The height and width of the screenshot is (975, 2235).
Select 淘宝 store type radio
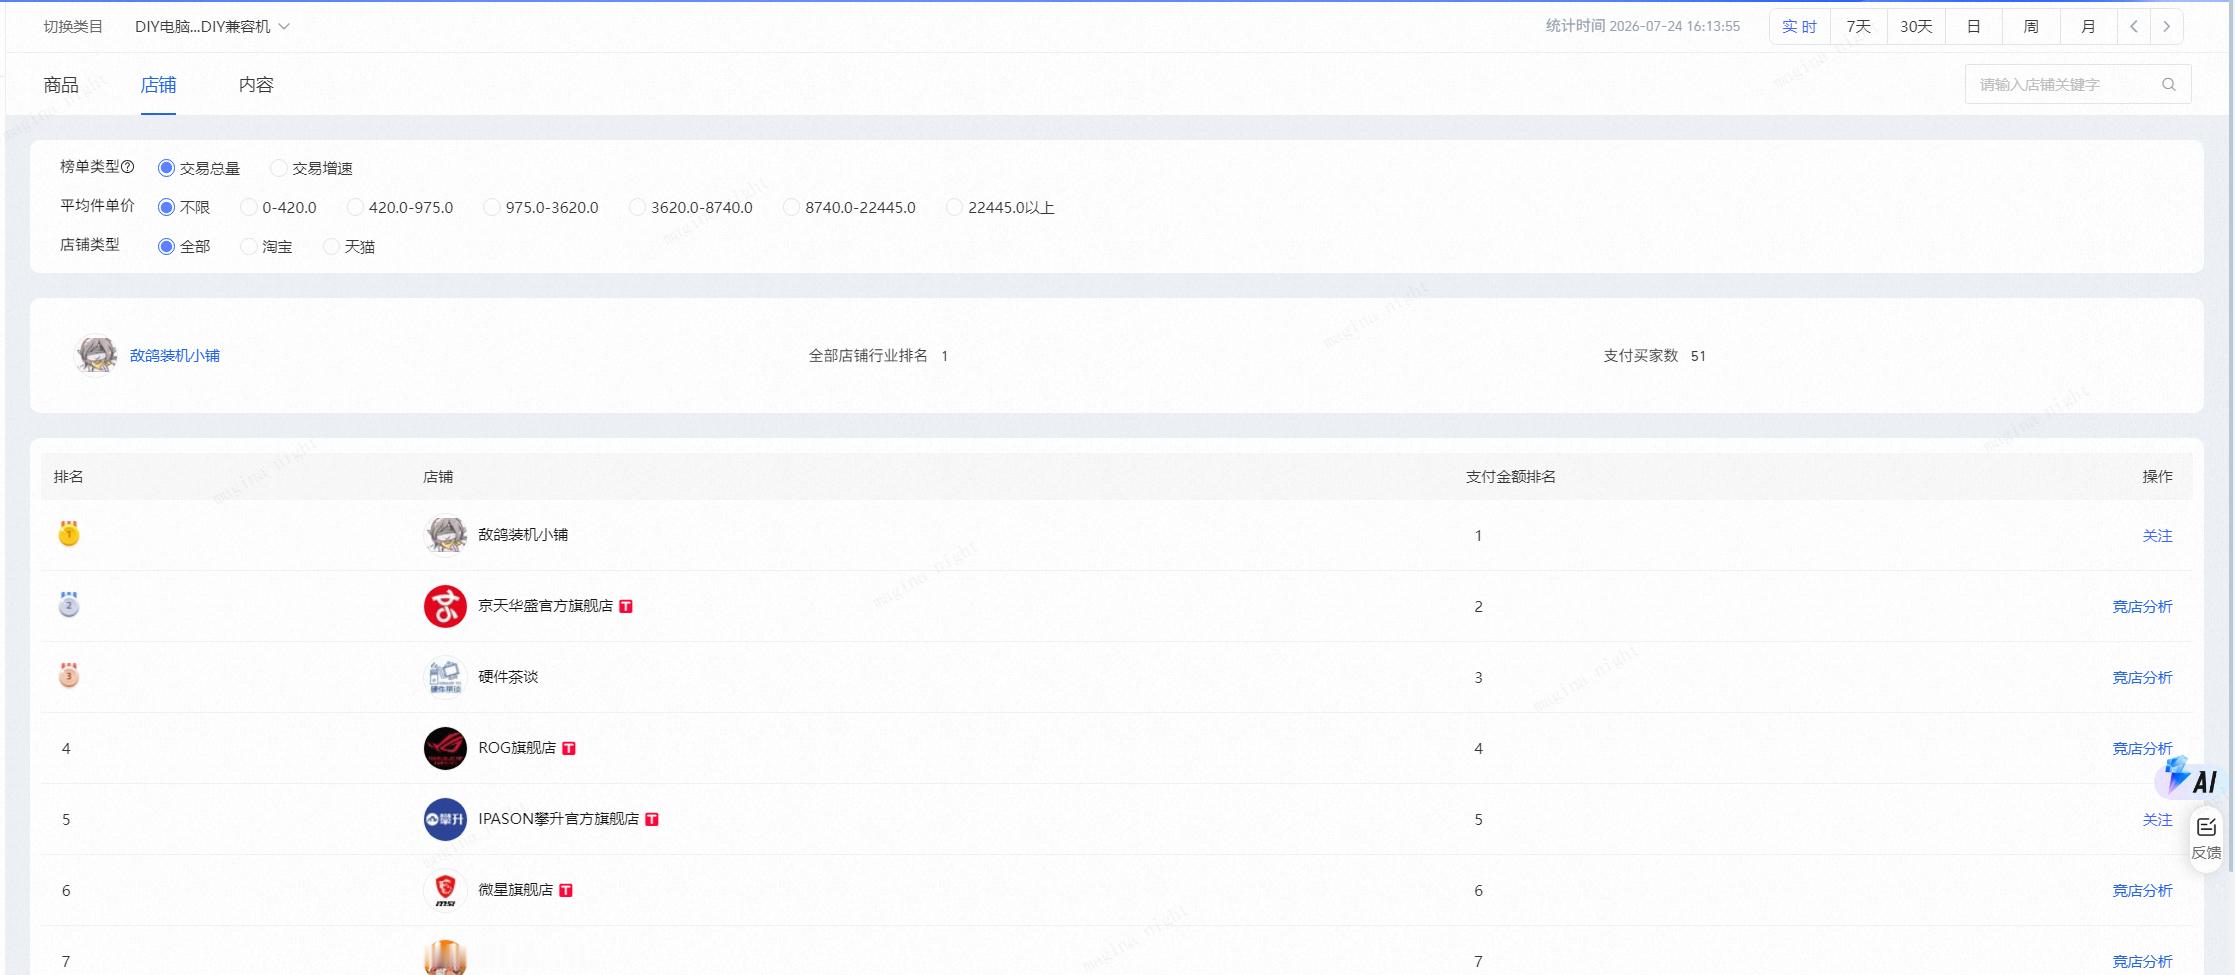249,246
